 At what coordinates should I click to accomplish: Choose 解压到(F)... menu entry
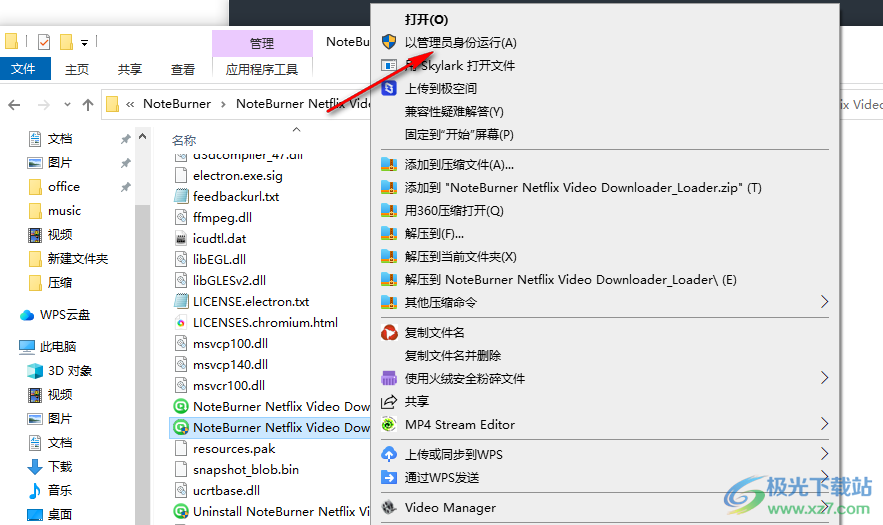(x=434, y=233)
